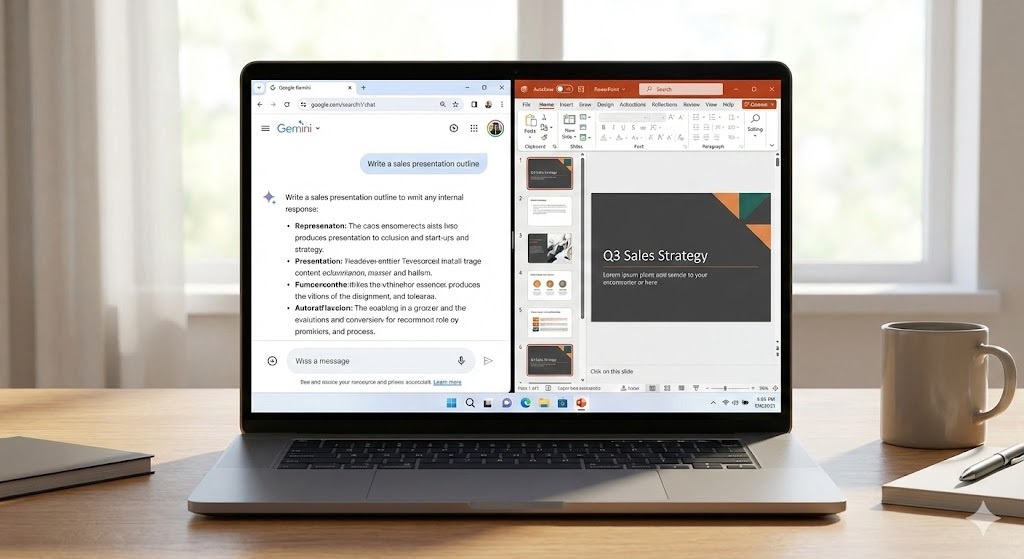This screenshot has height=559, width=1024.
Task: Click the New Slide icon
Action: (569, 121)
